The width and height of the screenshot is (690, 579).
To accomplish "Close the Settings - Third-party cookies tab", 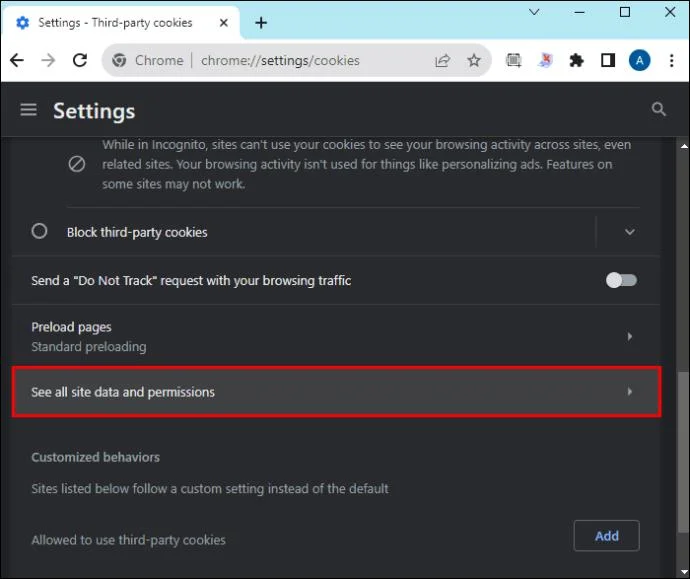I will coord(224,22).
